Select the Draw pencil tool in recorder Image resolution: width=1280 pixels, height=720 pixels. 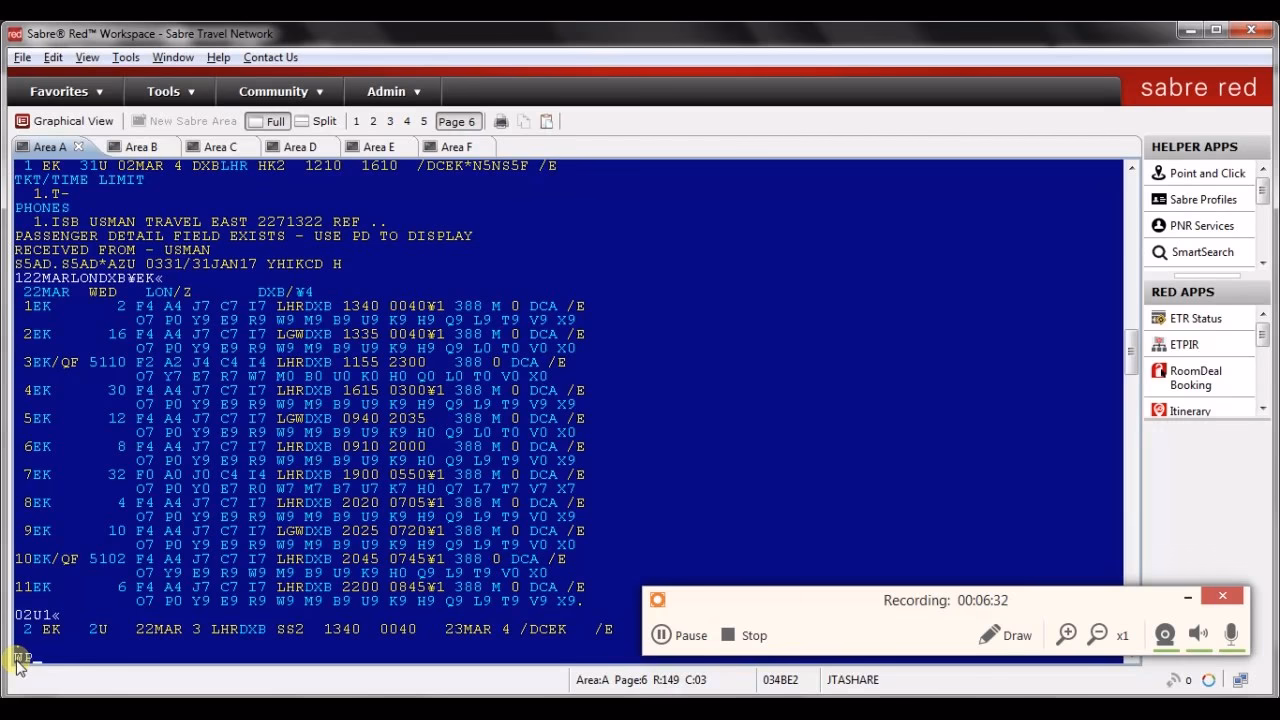click(1005, 635)
